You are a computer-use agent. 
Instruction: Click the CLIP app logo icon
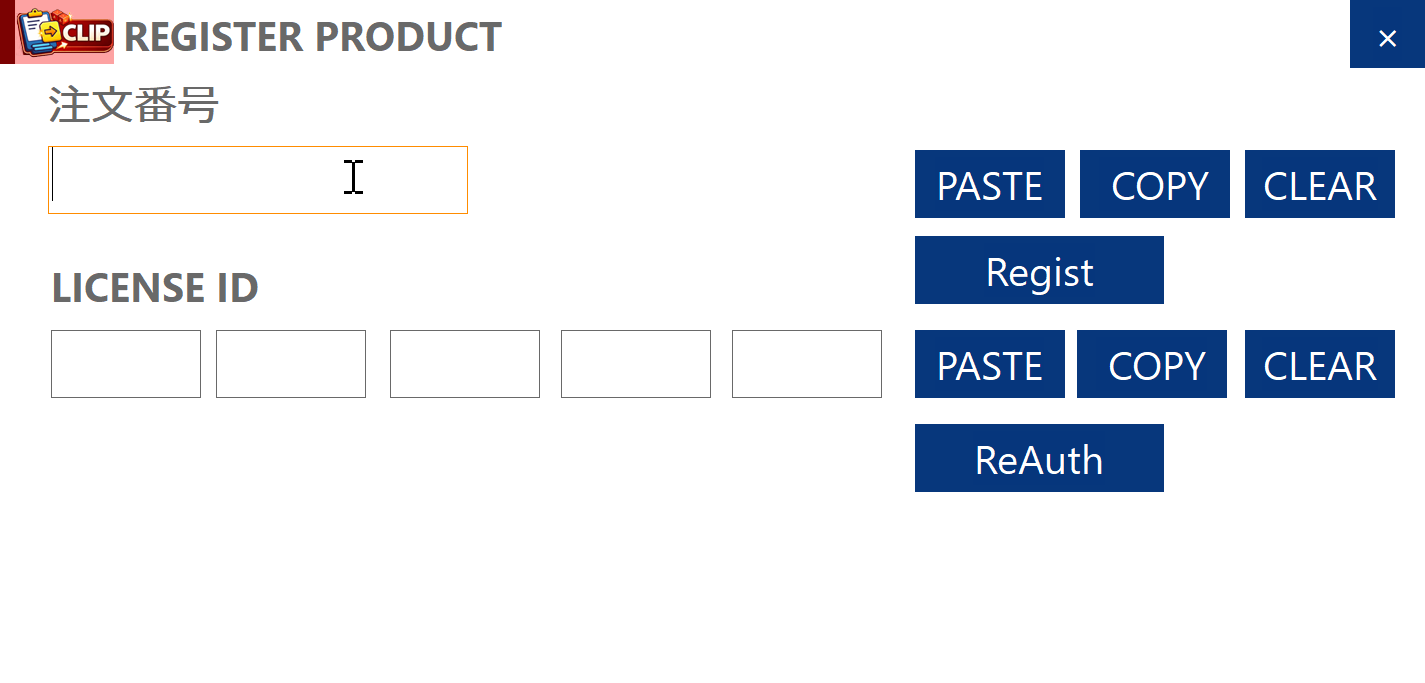66,32
